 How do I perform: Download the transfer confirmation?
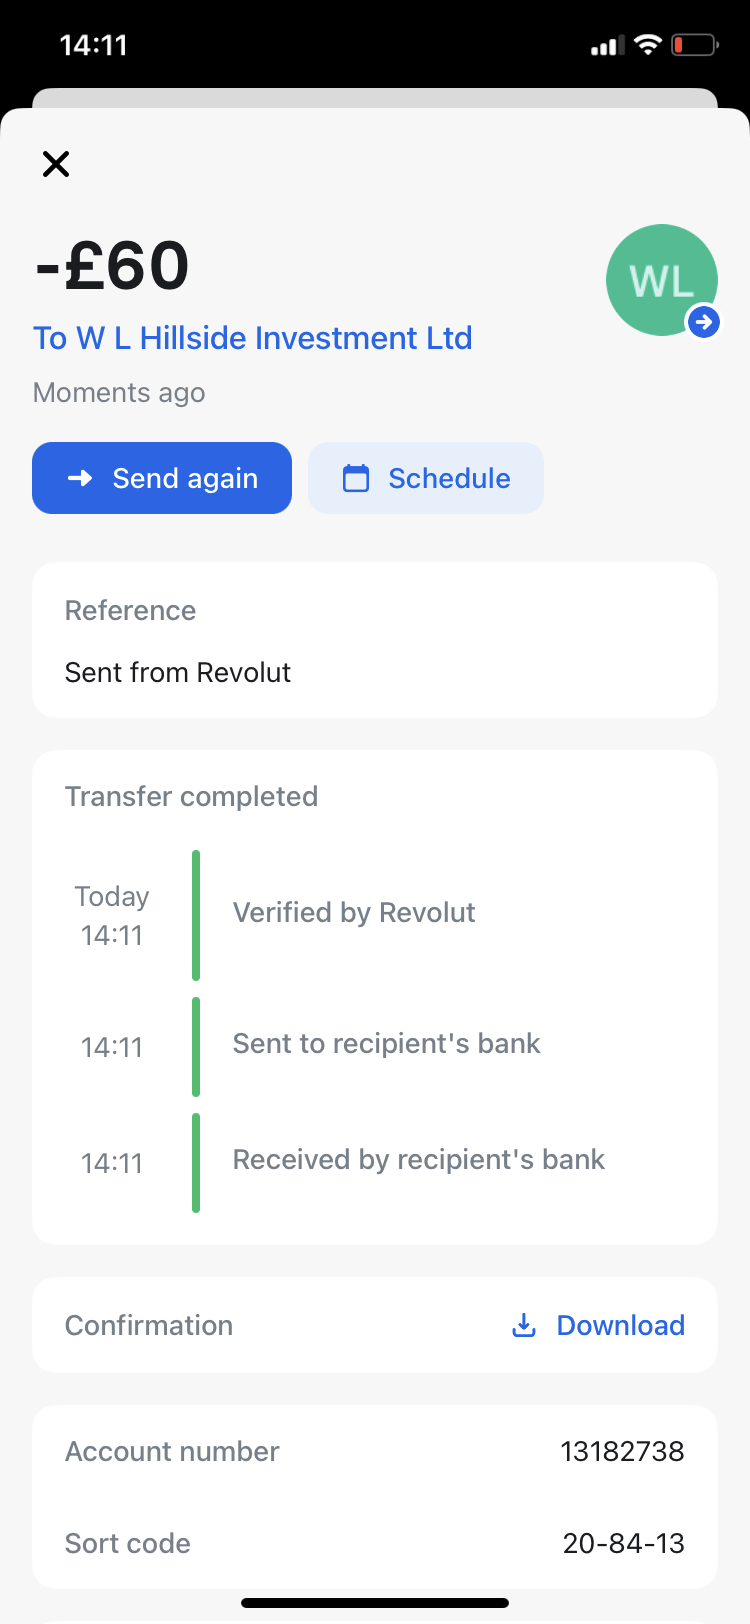click(620, 1325)
